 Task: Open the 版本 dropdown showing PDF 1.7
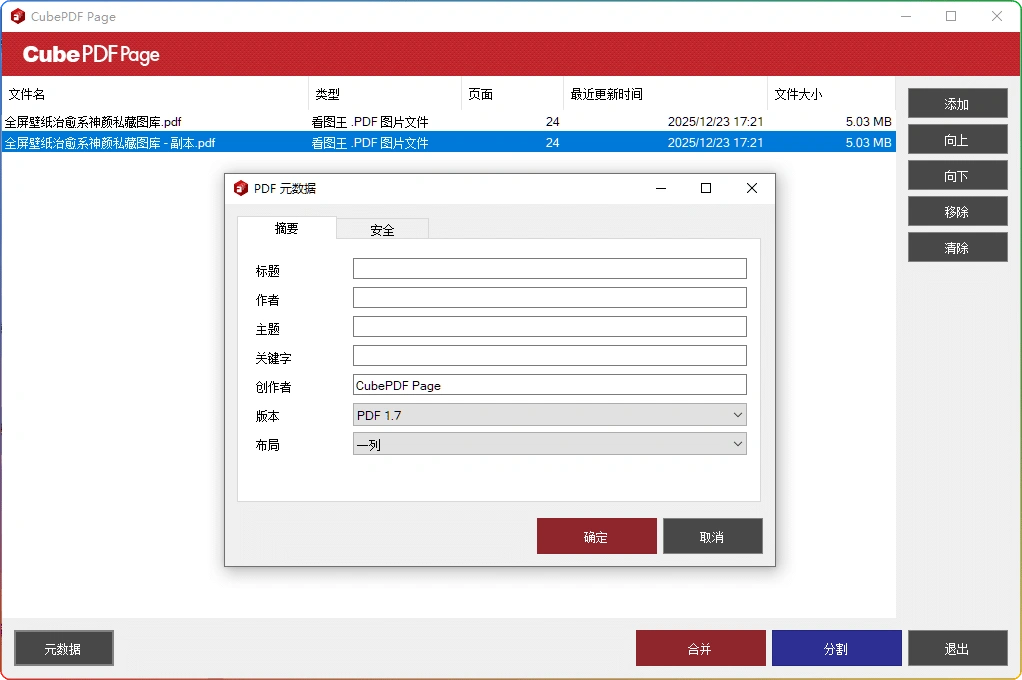click(x=549, y=414)
